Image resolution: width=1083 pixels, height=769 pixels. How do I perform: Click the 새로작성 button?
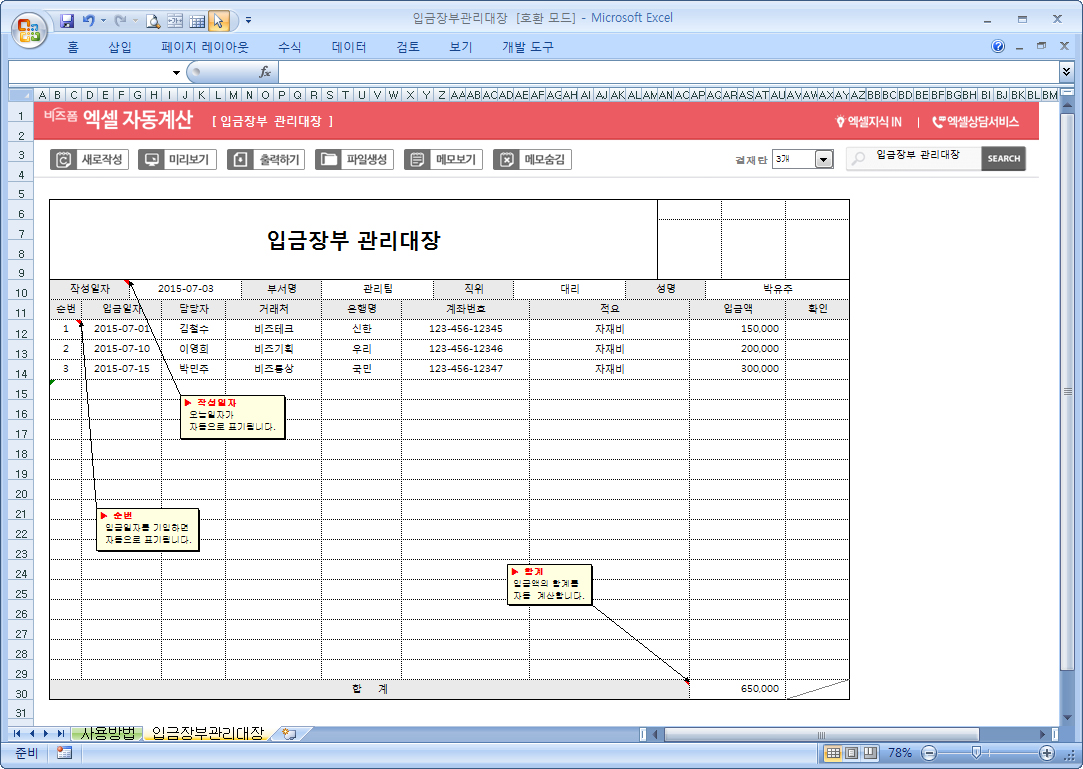[x=90, y=160]
